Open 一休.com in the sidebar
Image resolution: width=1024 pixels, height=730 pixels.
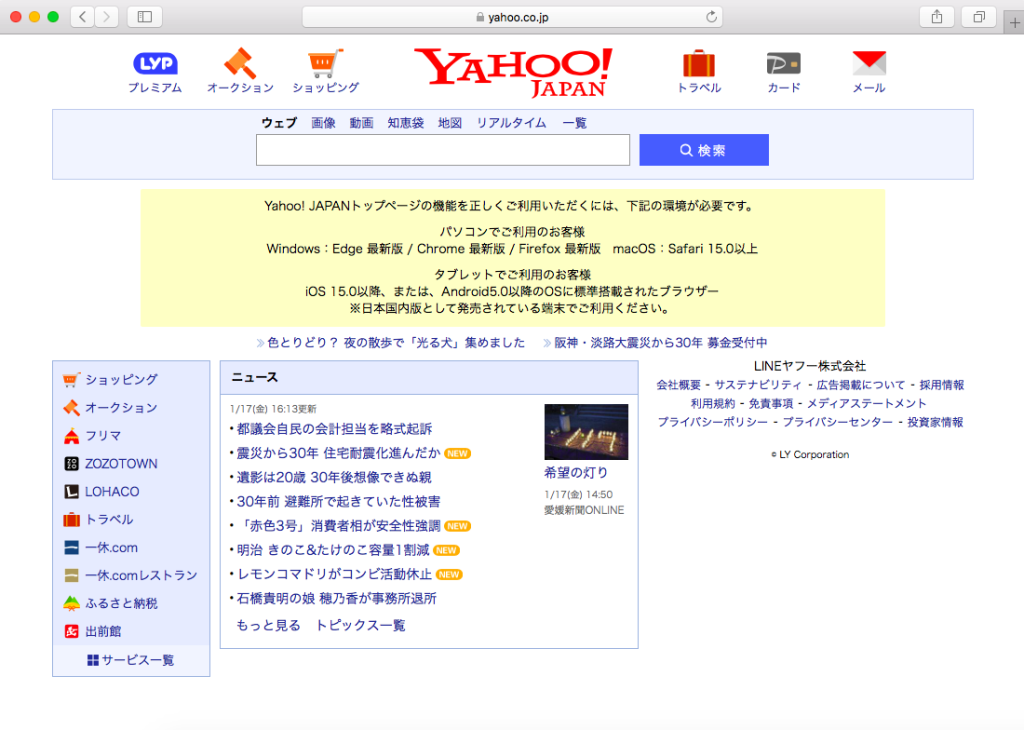click(112, 547)
